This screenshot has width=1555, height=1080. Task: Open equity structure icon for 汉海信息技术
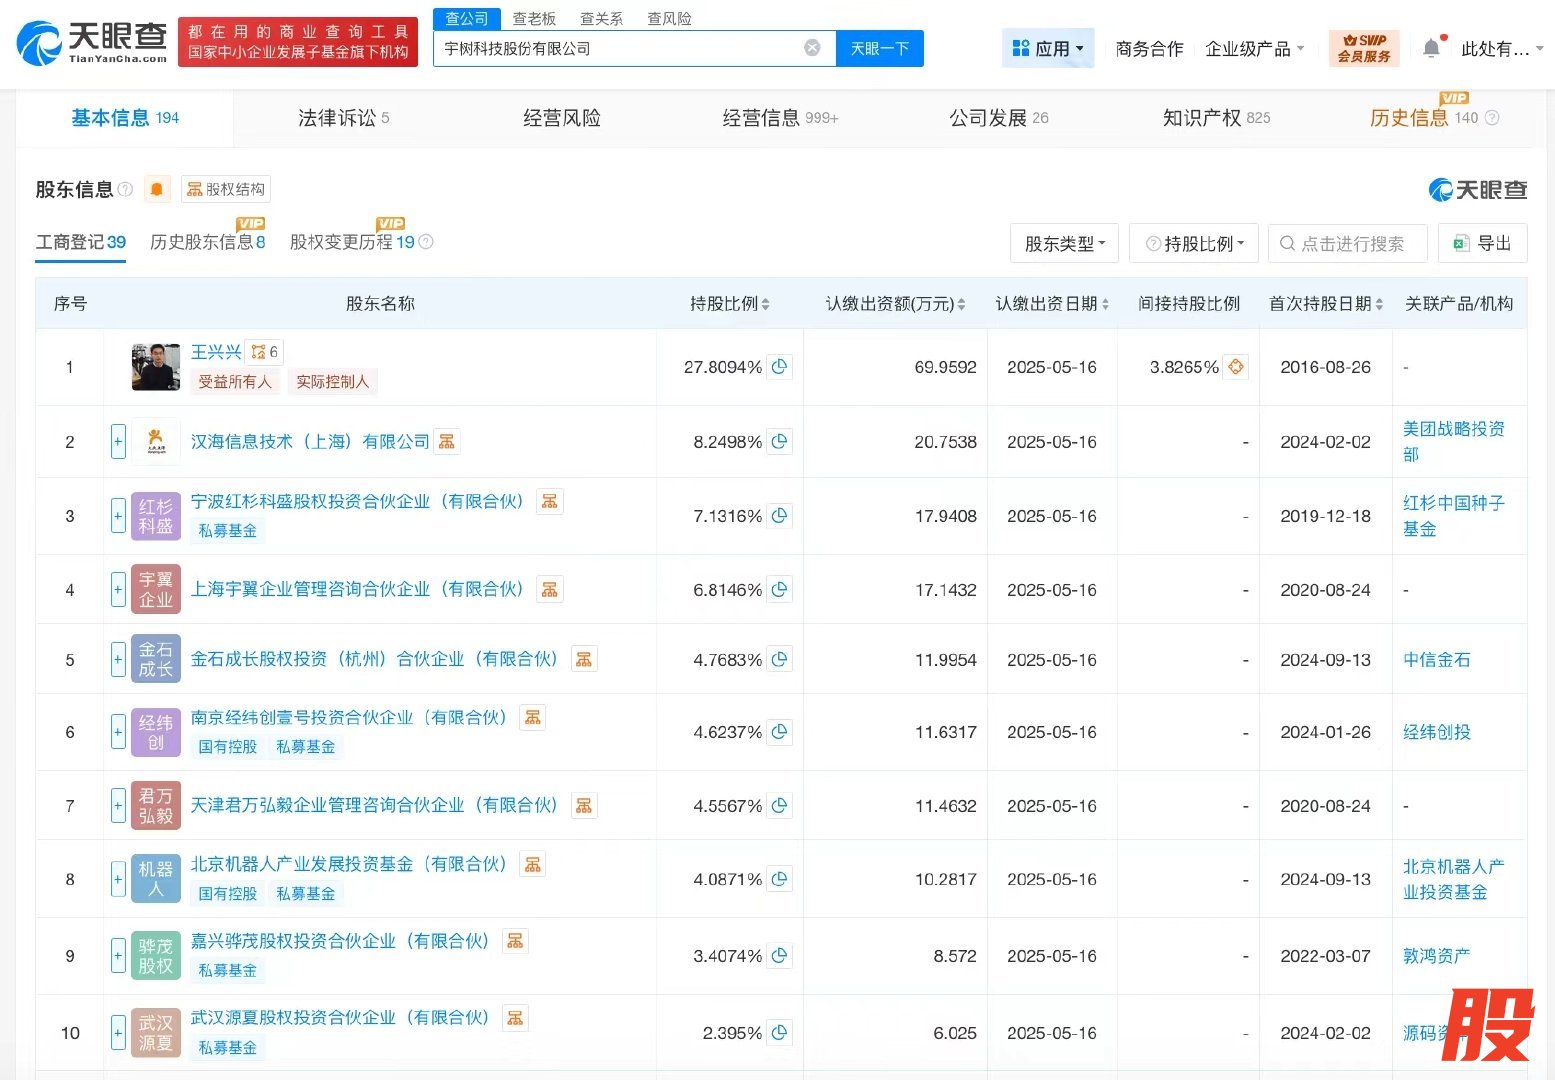click(447, 441)
